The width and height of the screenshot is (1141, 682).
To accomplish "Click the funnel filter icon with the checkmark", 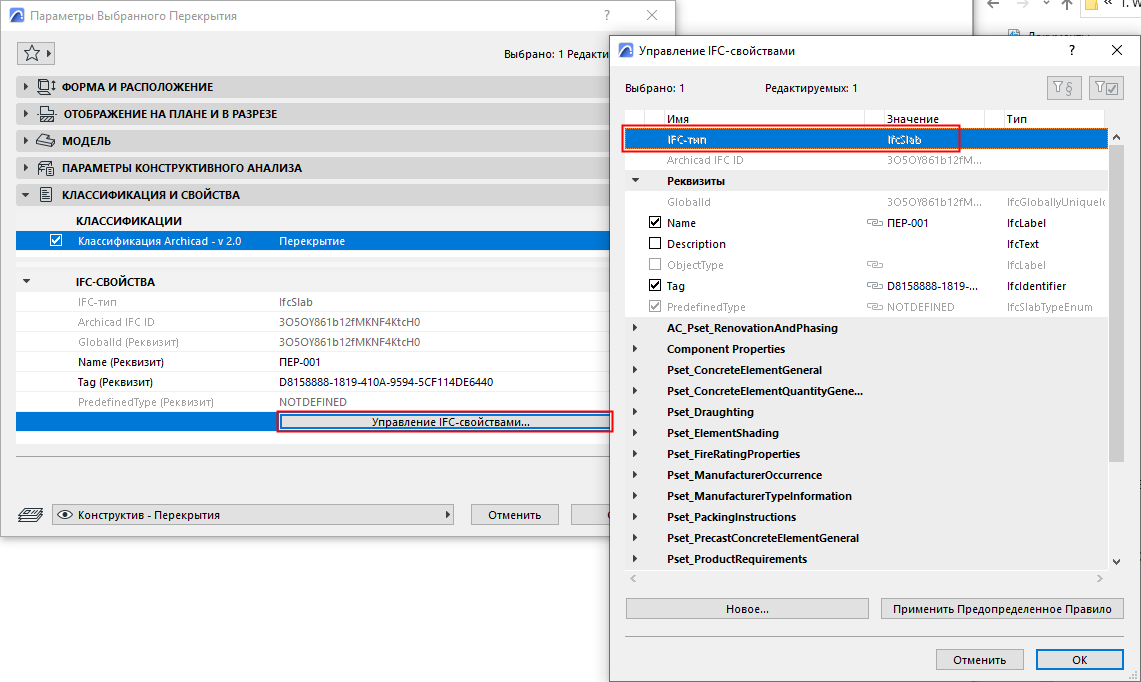I will click(1106, 88).
